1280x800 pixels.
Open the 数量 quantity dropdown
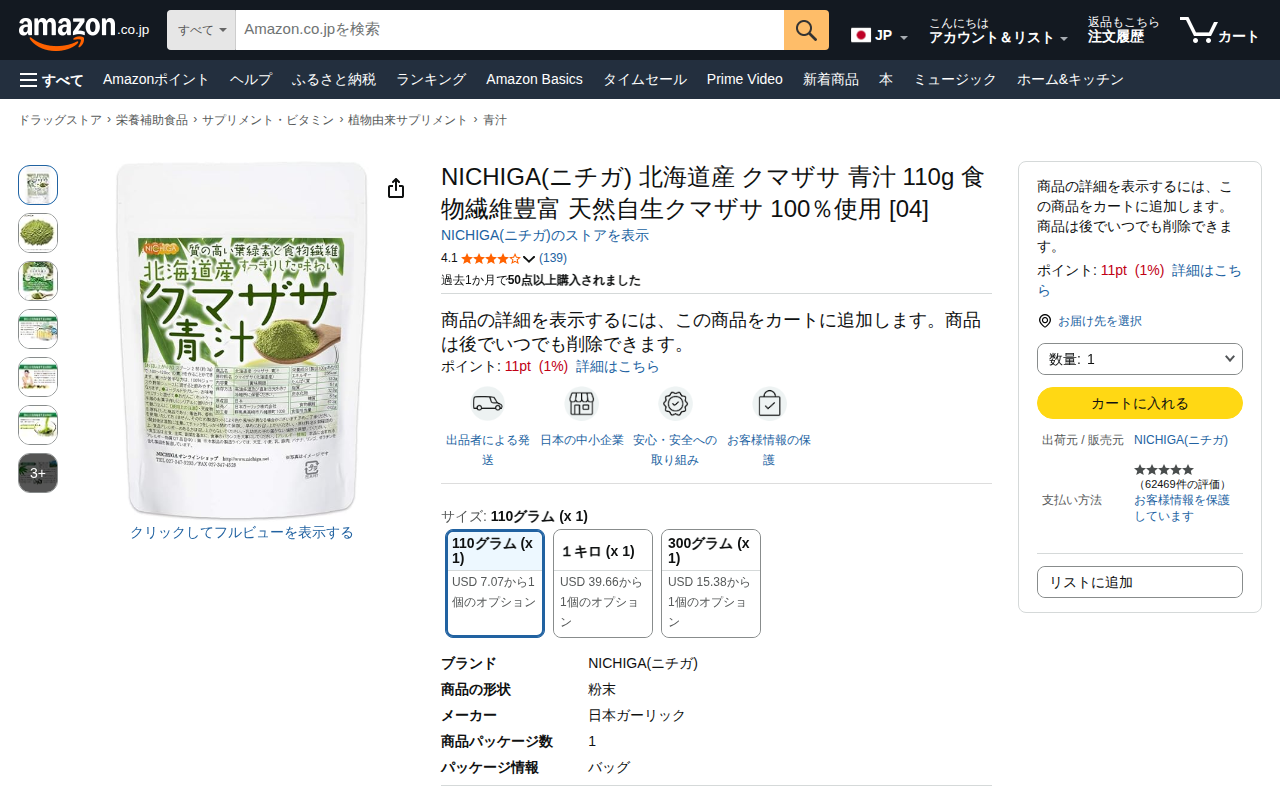click(1140, 359)
